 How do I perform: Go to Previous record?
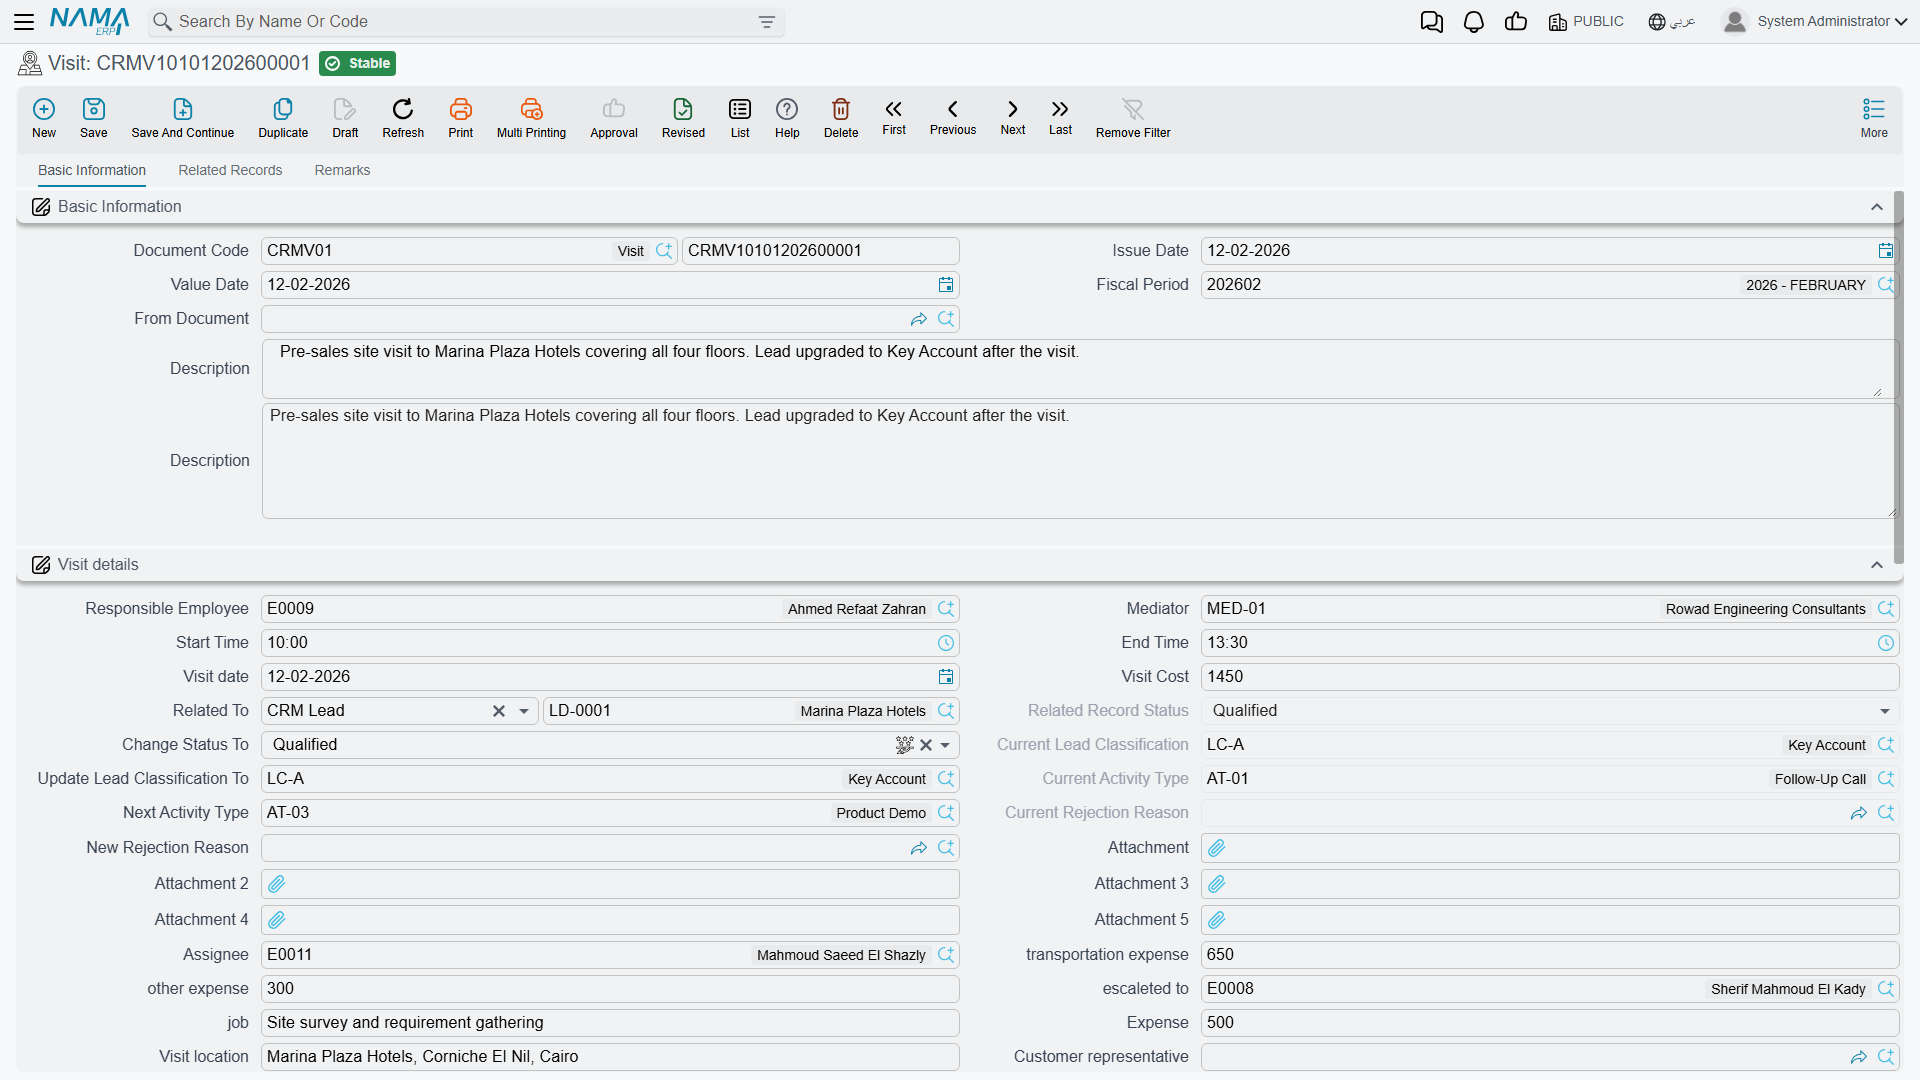pos(953,117)
